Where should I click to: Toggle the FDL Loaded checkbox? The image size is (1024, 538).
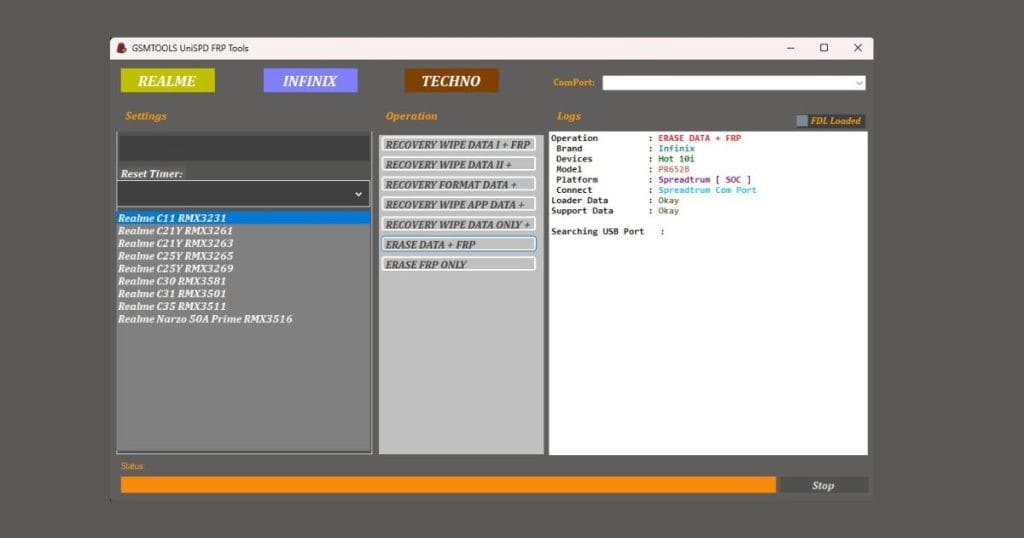[x=802, y=121]
